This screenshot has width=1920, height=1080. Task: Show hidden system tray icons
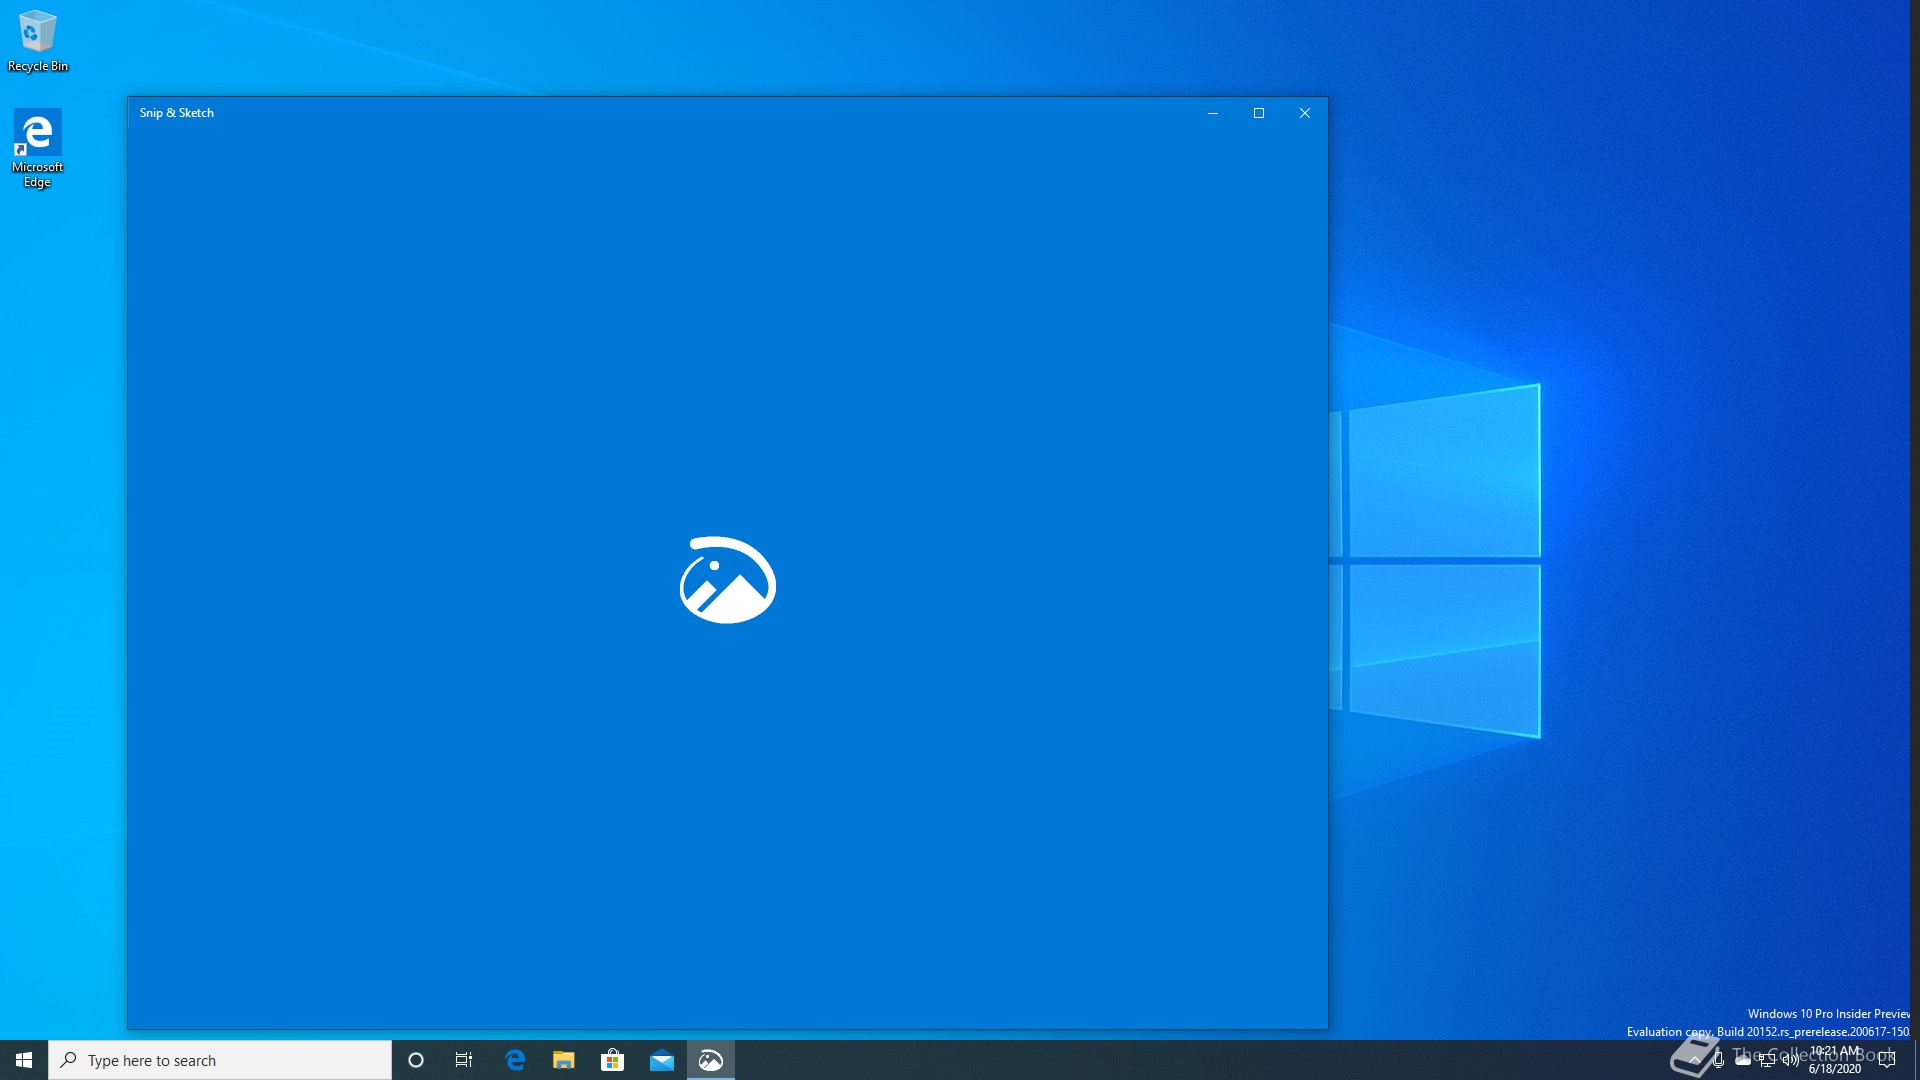[1694, 1060]
